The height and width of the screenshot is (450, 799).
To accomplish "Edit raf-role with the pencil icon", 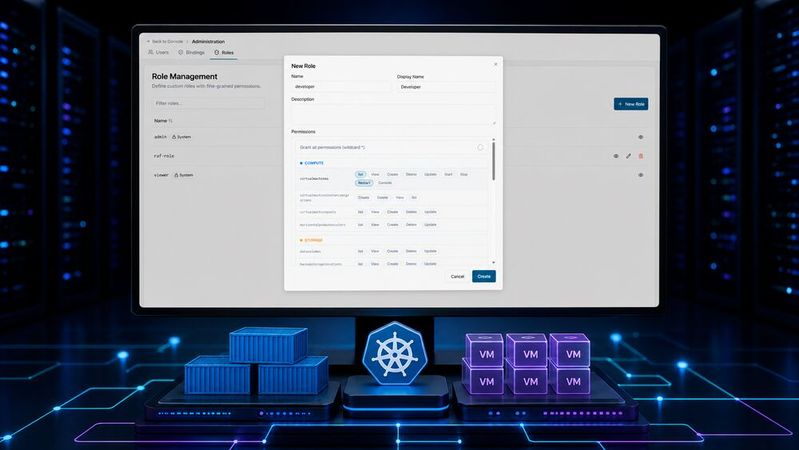I will (628, 156).
